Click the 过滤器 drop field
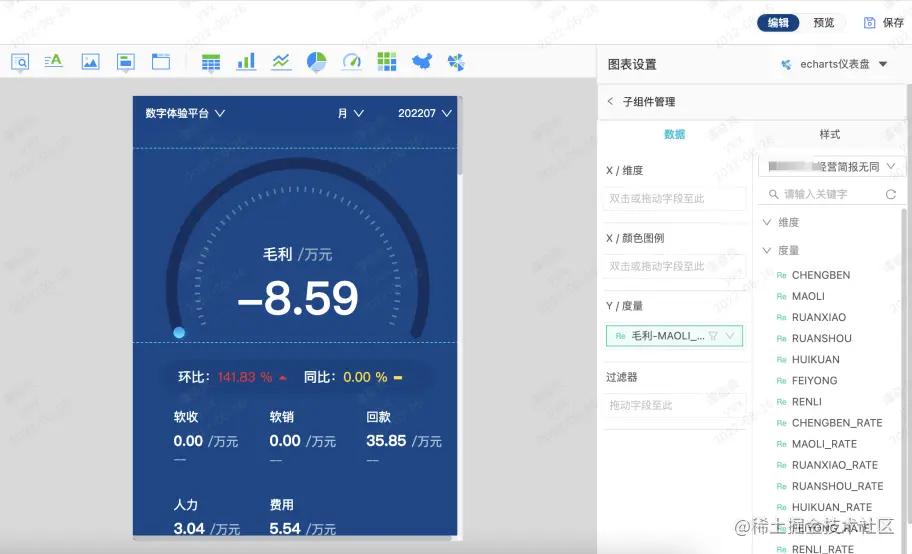Image resolution: width=912 pixels, height=554 pixels. coord(675,405)
